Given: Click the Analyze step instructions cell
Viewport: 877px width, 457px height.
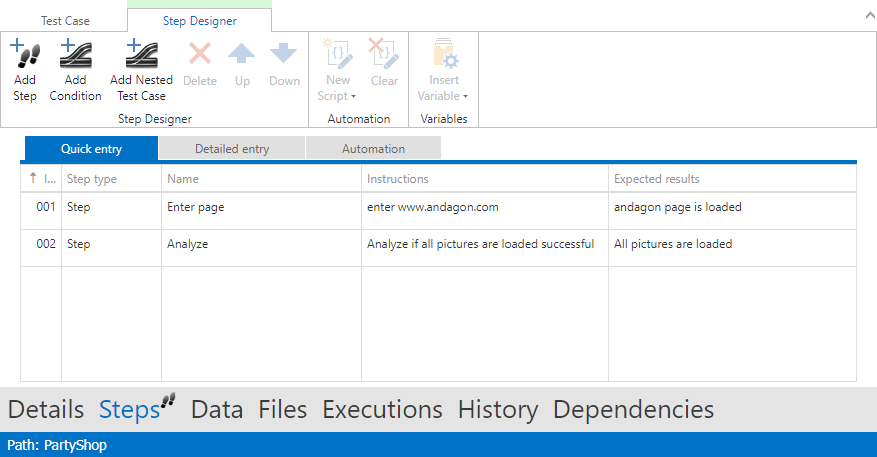Looking at the screenshot, I should click(480, 244).
